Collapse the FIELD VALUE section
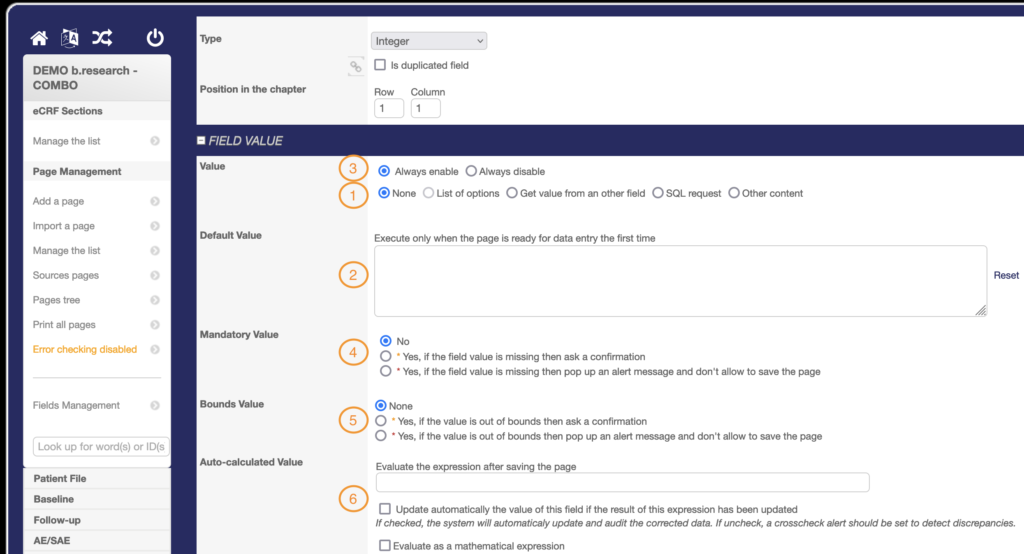This screenshot has width=1024, height=554. tap(201, 141)
